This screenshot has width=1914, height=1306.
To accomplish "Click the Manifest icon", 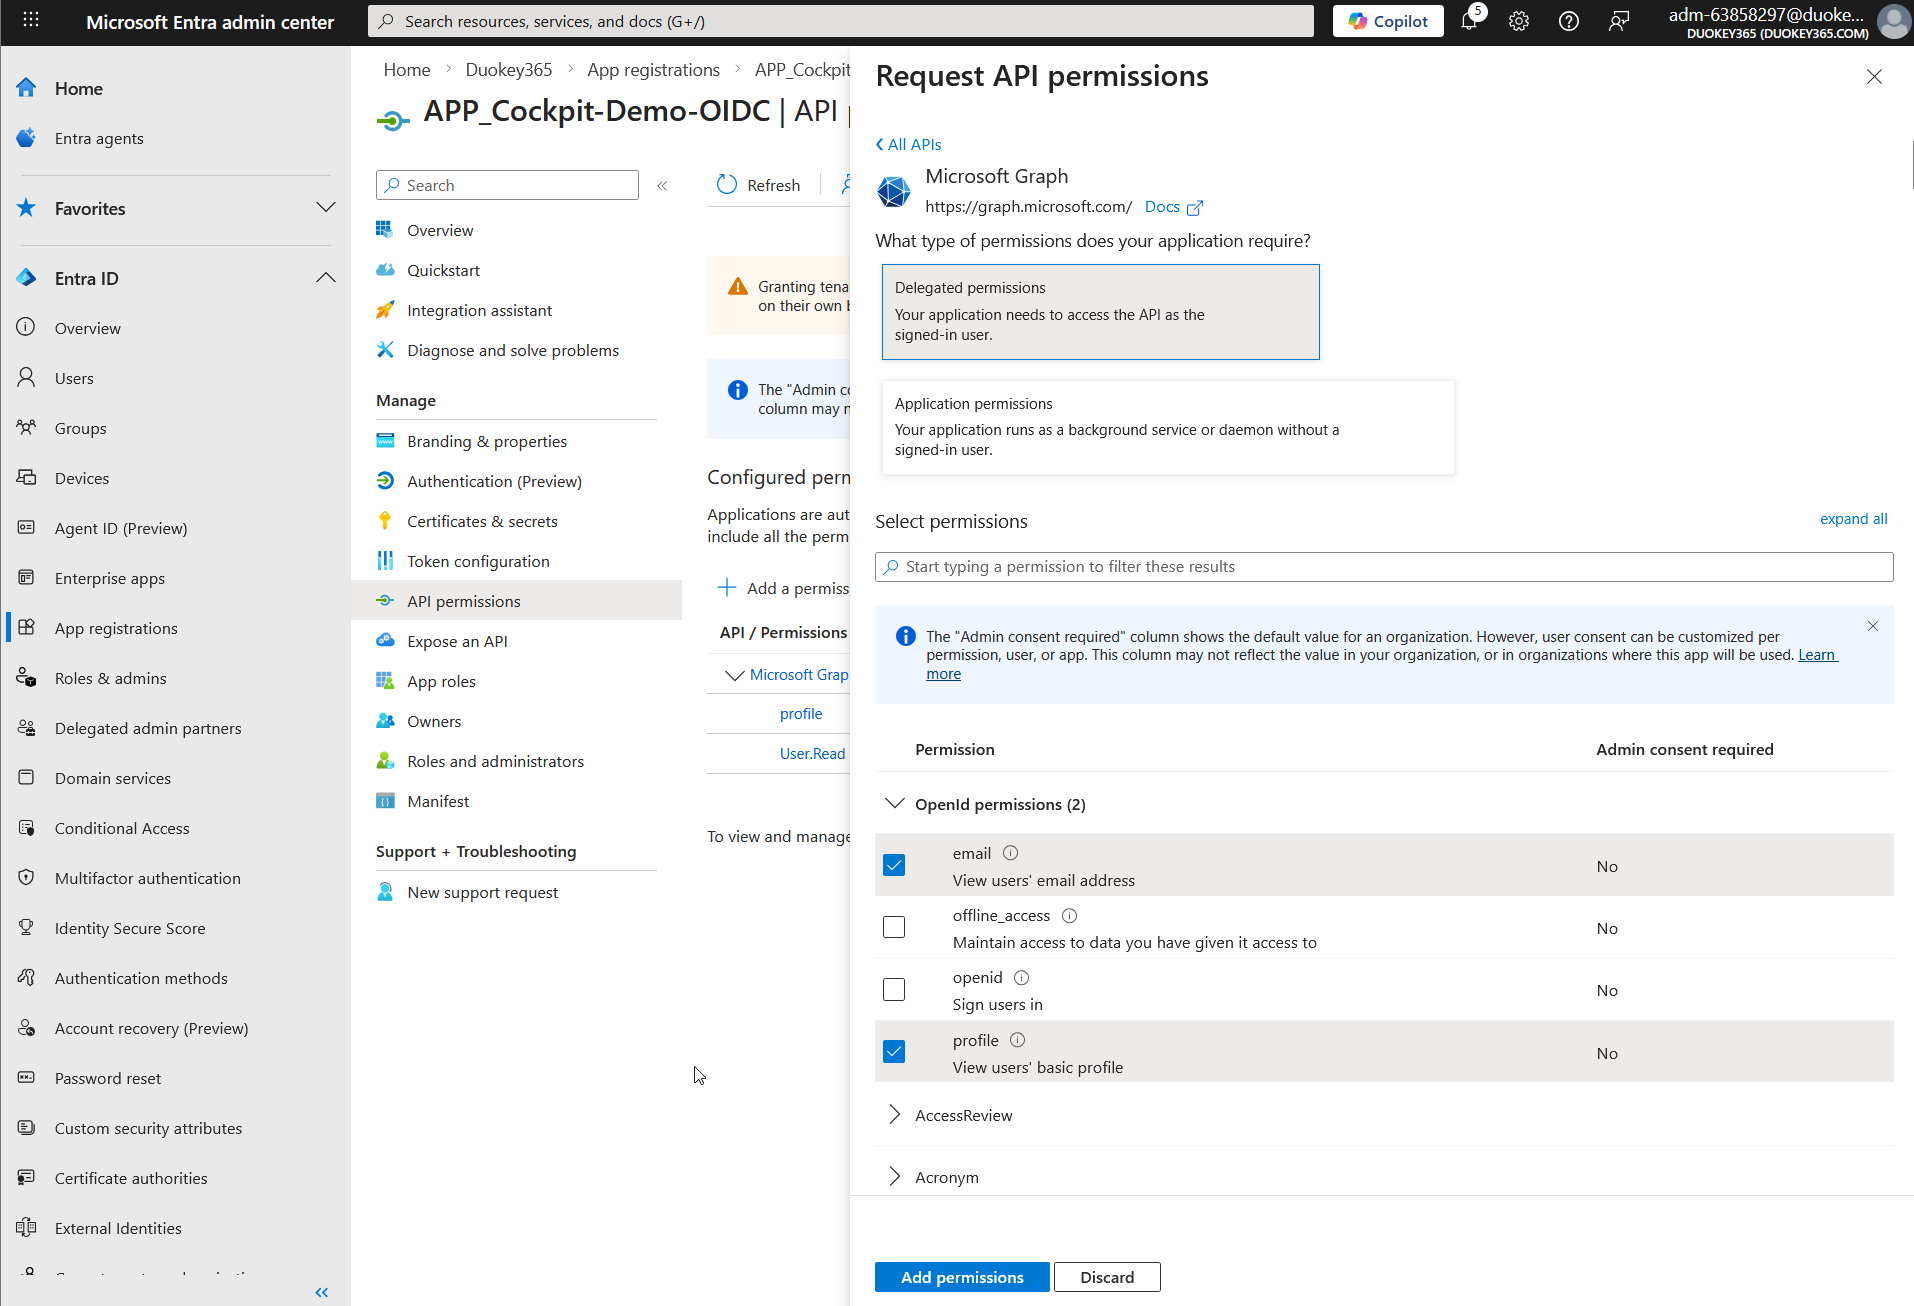I will 385,801.
